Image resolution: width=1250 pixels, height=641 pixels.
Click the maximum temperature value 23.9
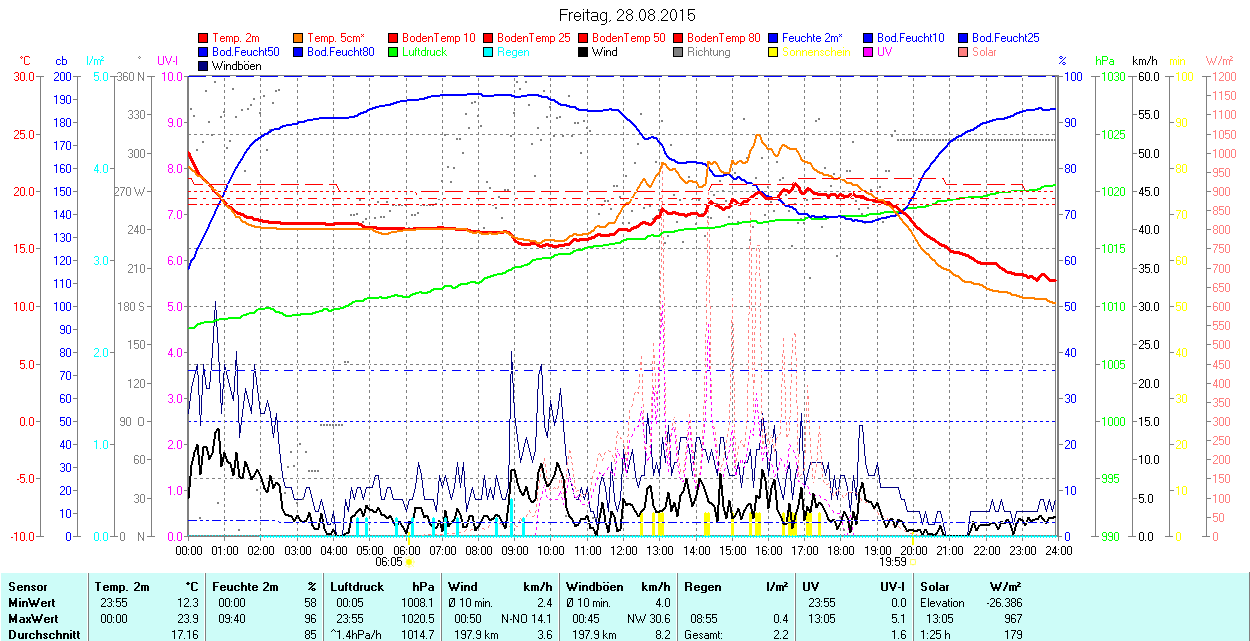click(x=188, y=619)
